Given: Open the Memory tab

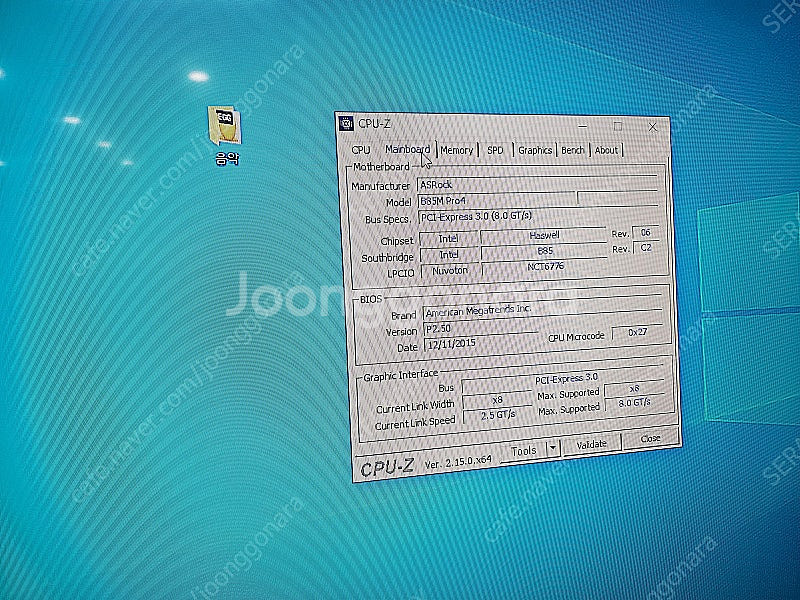Looking at the screenshot, I should 457,150.
